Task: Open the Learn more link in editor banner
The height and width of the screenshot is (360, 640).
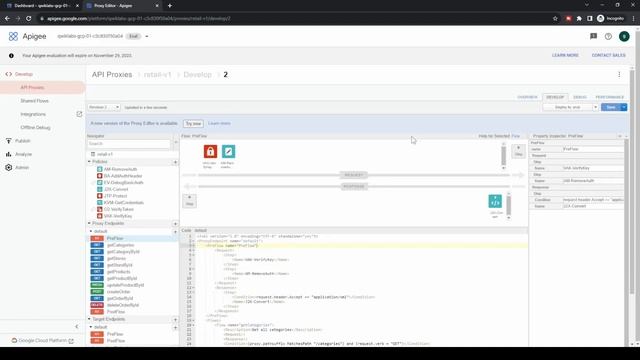Action: (x=219, y=123)
